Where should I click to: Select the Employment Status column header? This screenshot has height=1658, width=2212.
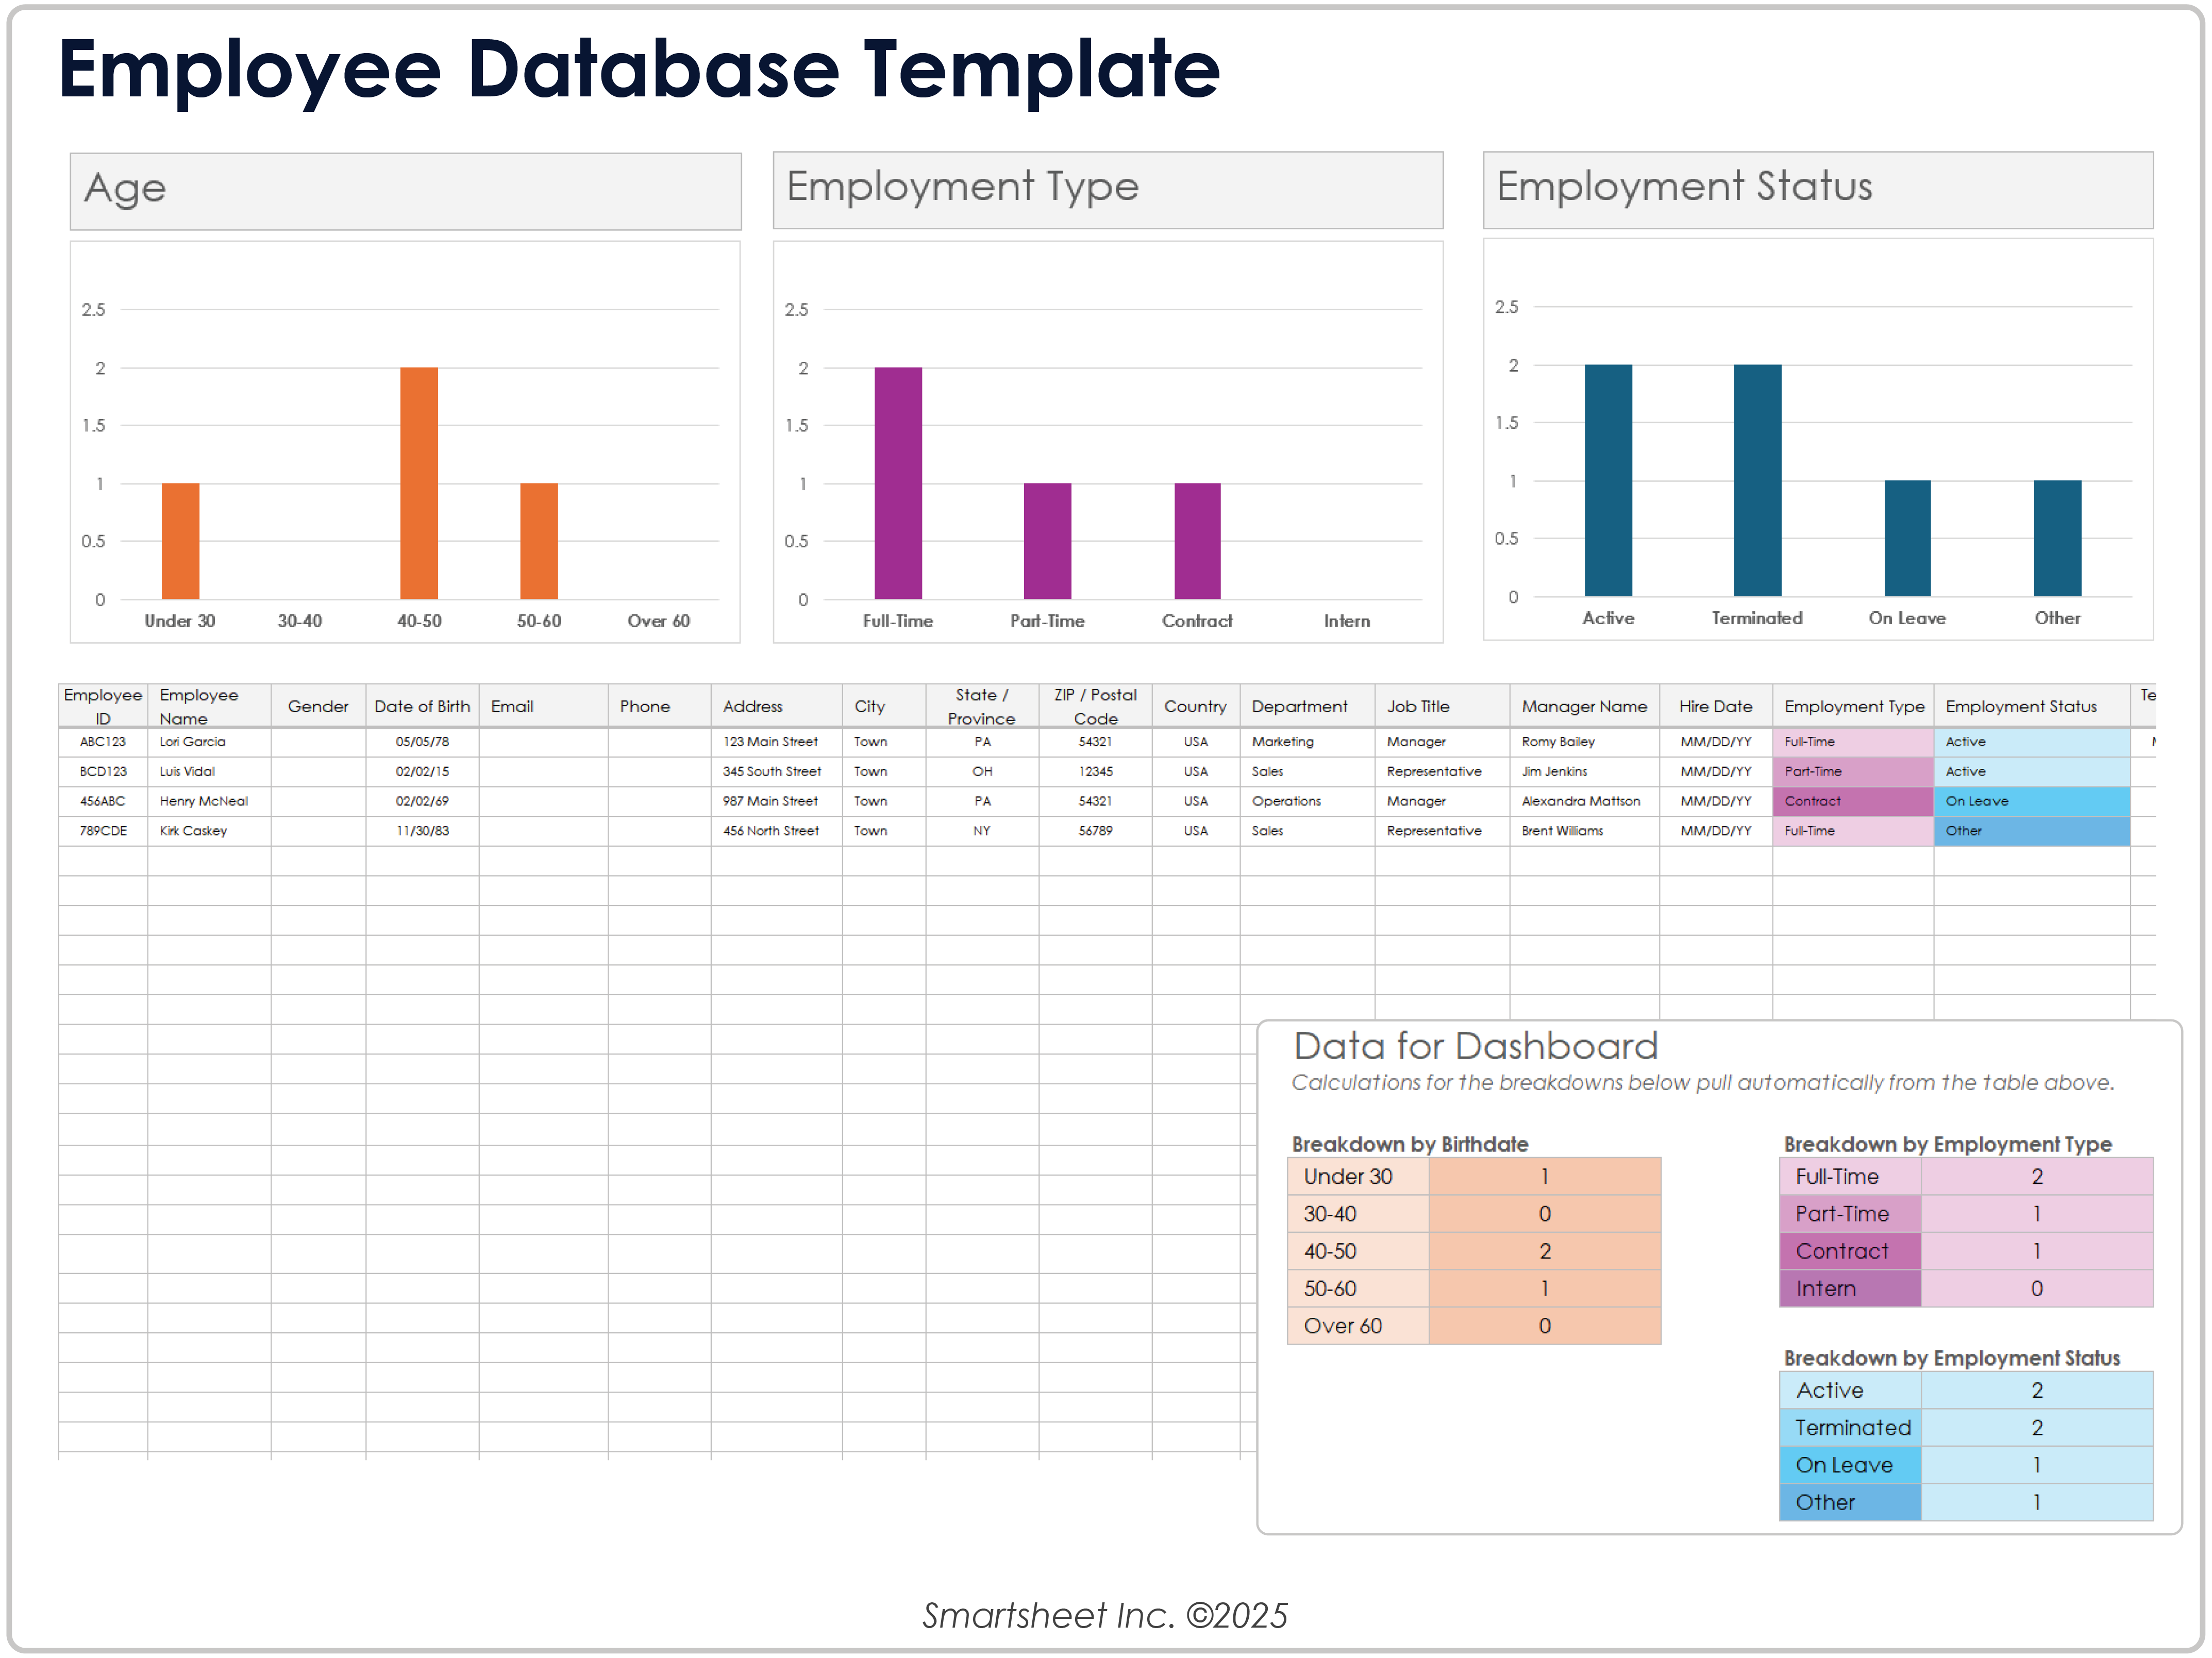[x=2022, y=706]
